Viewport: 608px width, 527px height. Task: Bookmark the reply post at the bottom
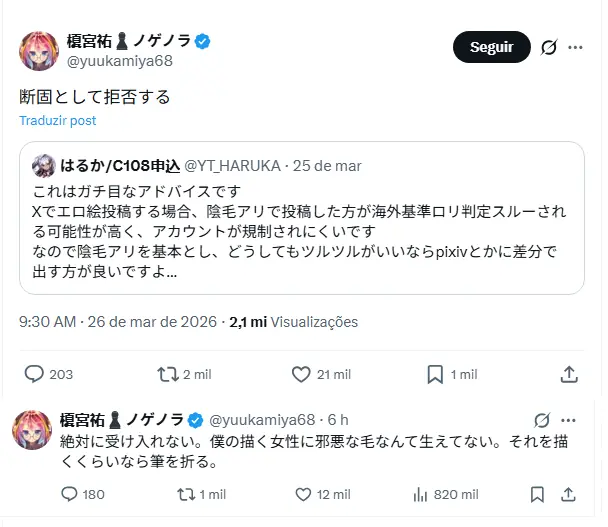pos(537,494)
